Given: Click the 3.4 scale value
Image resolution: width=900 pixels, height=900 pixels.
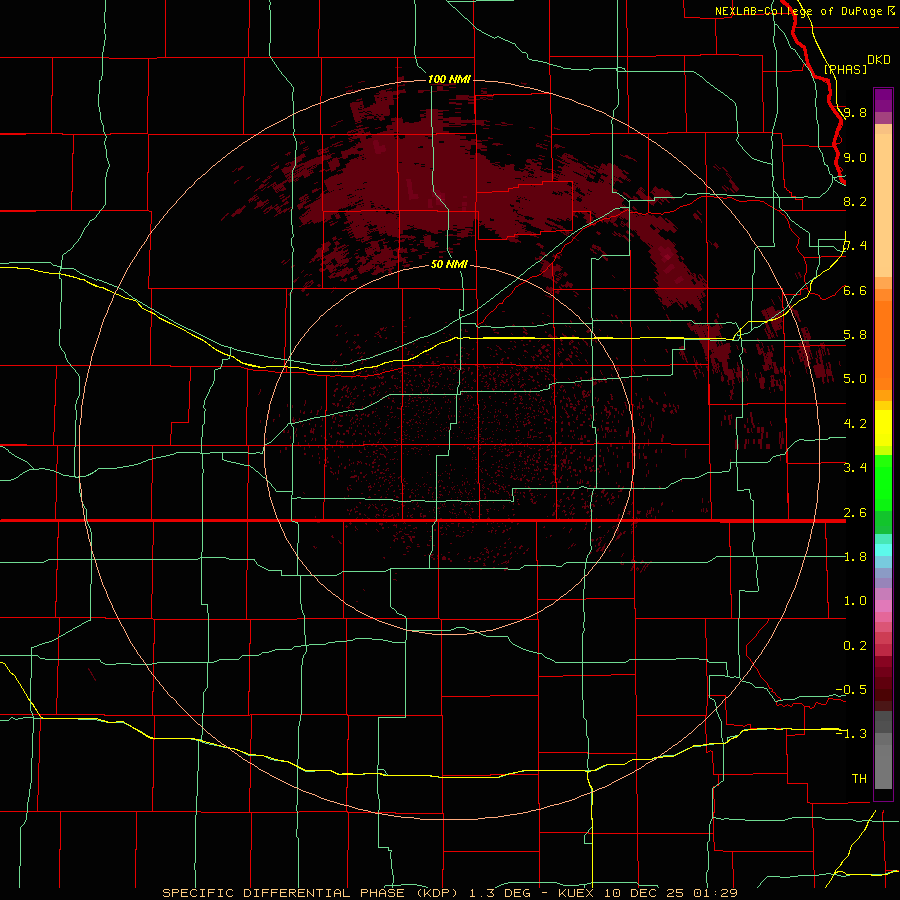Looking at the screenshot, I should 855,468.
